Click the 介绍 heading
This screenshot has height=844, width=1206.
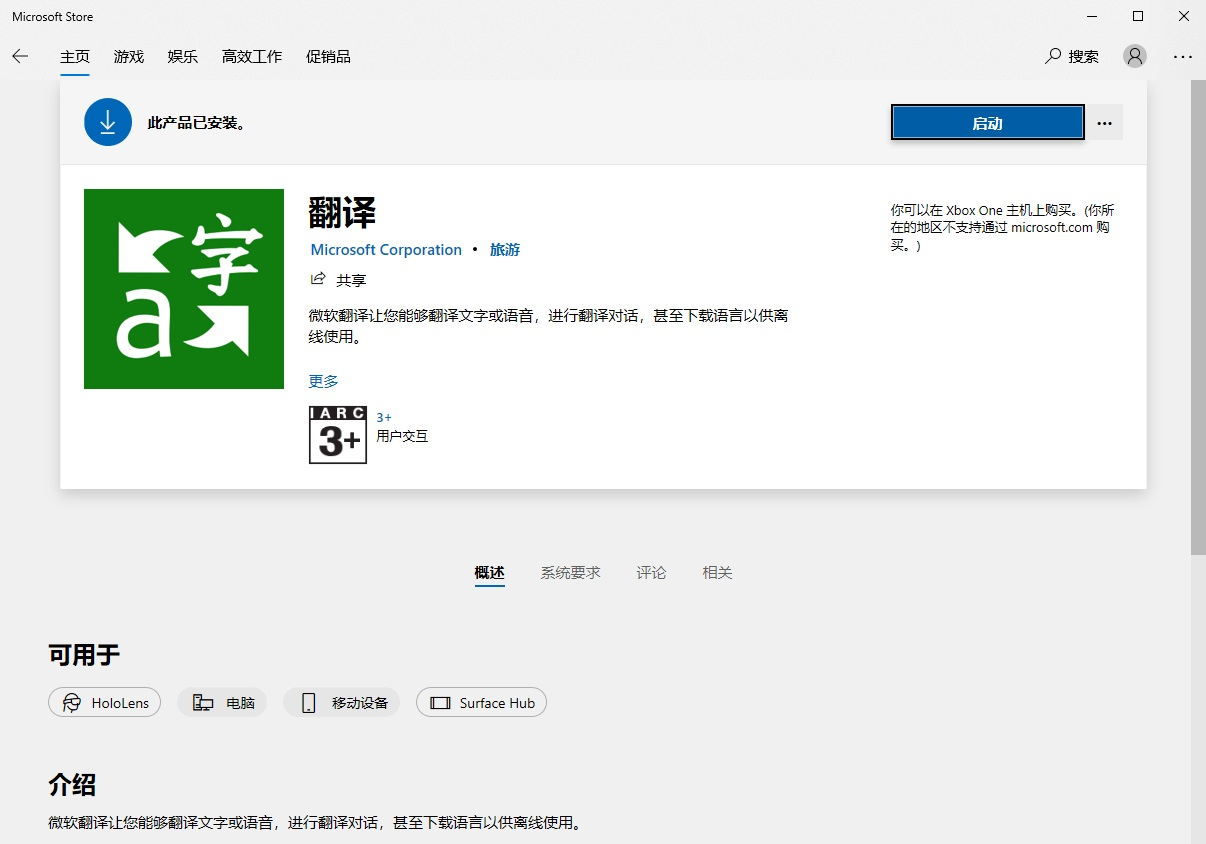pyautogui.click(x=72, y=784)
